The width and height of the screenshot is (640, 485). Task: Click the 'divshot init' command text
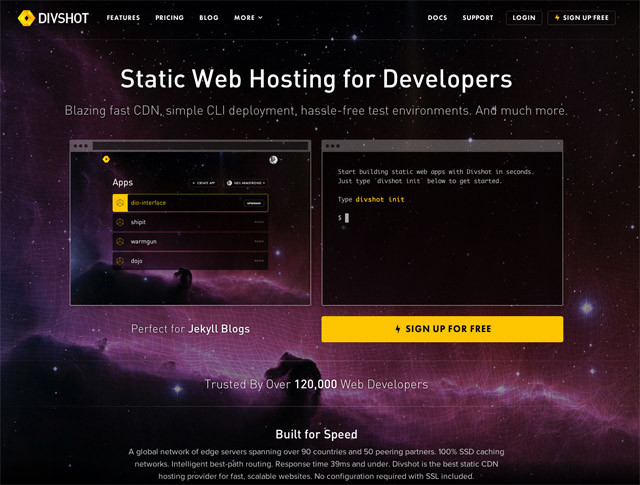380,200
